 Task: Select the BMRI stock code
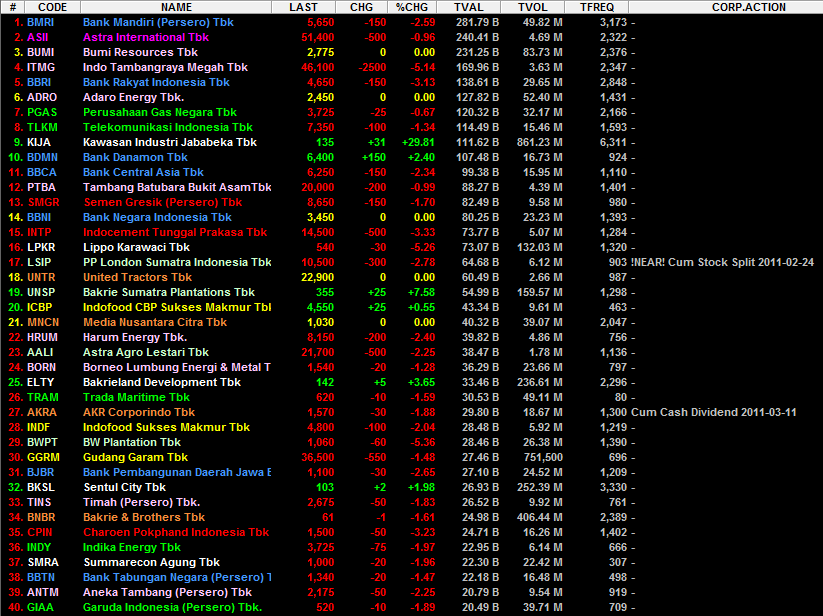40,23
